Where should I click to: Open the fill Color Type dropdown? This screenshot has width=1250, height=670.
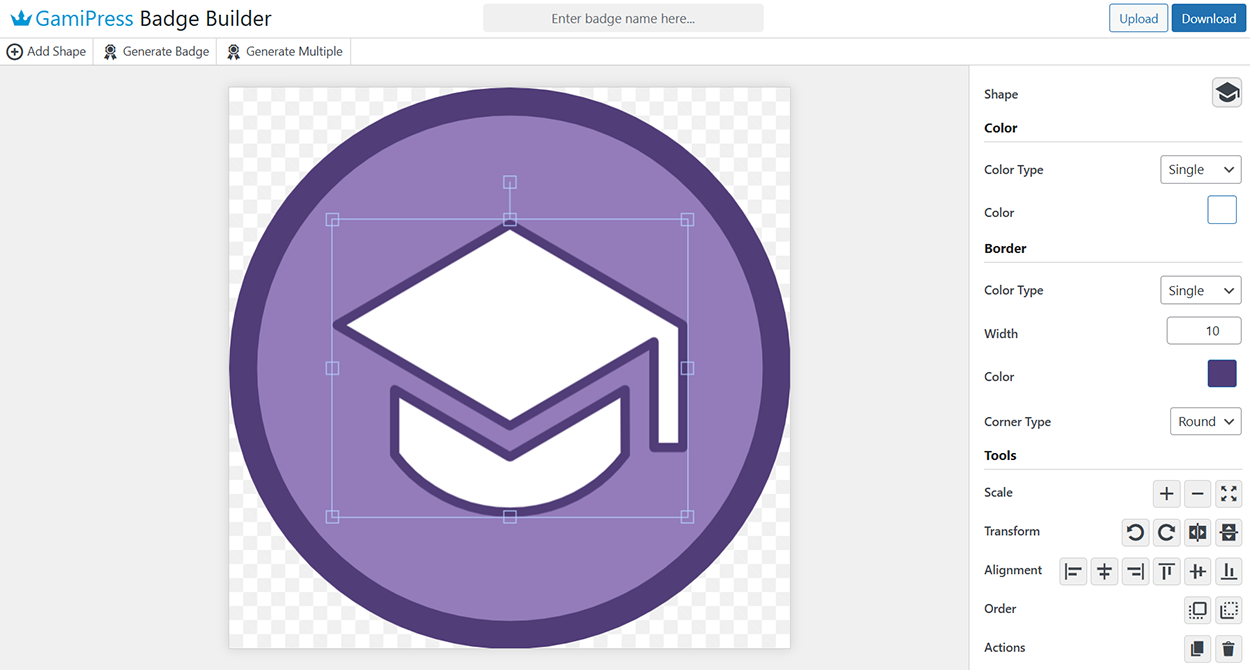[1200, 170]
